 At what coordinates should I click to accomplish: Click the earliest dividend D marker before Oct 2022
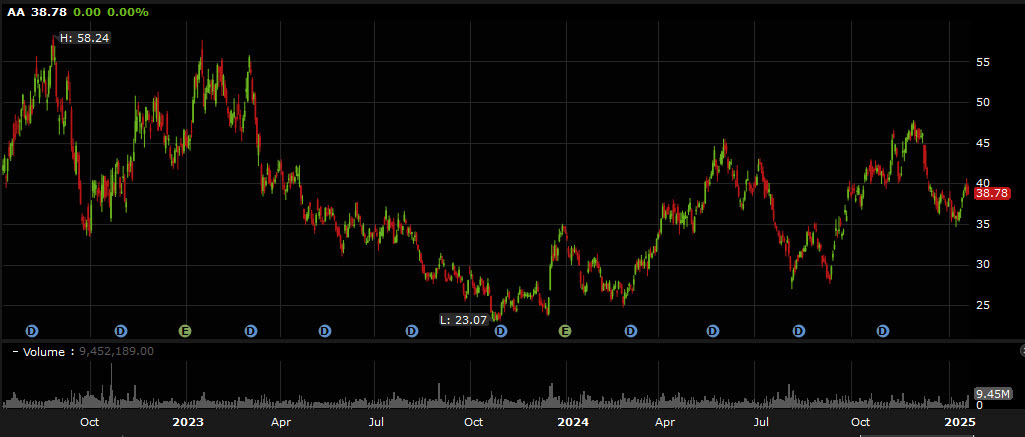point(32,331)
